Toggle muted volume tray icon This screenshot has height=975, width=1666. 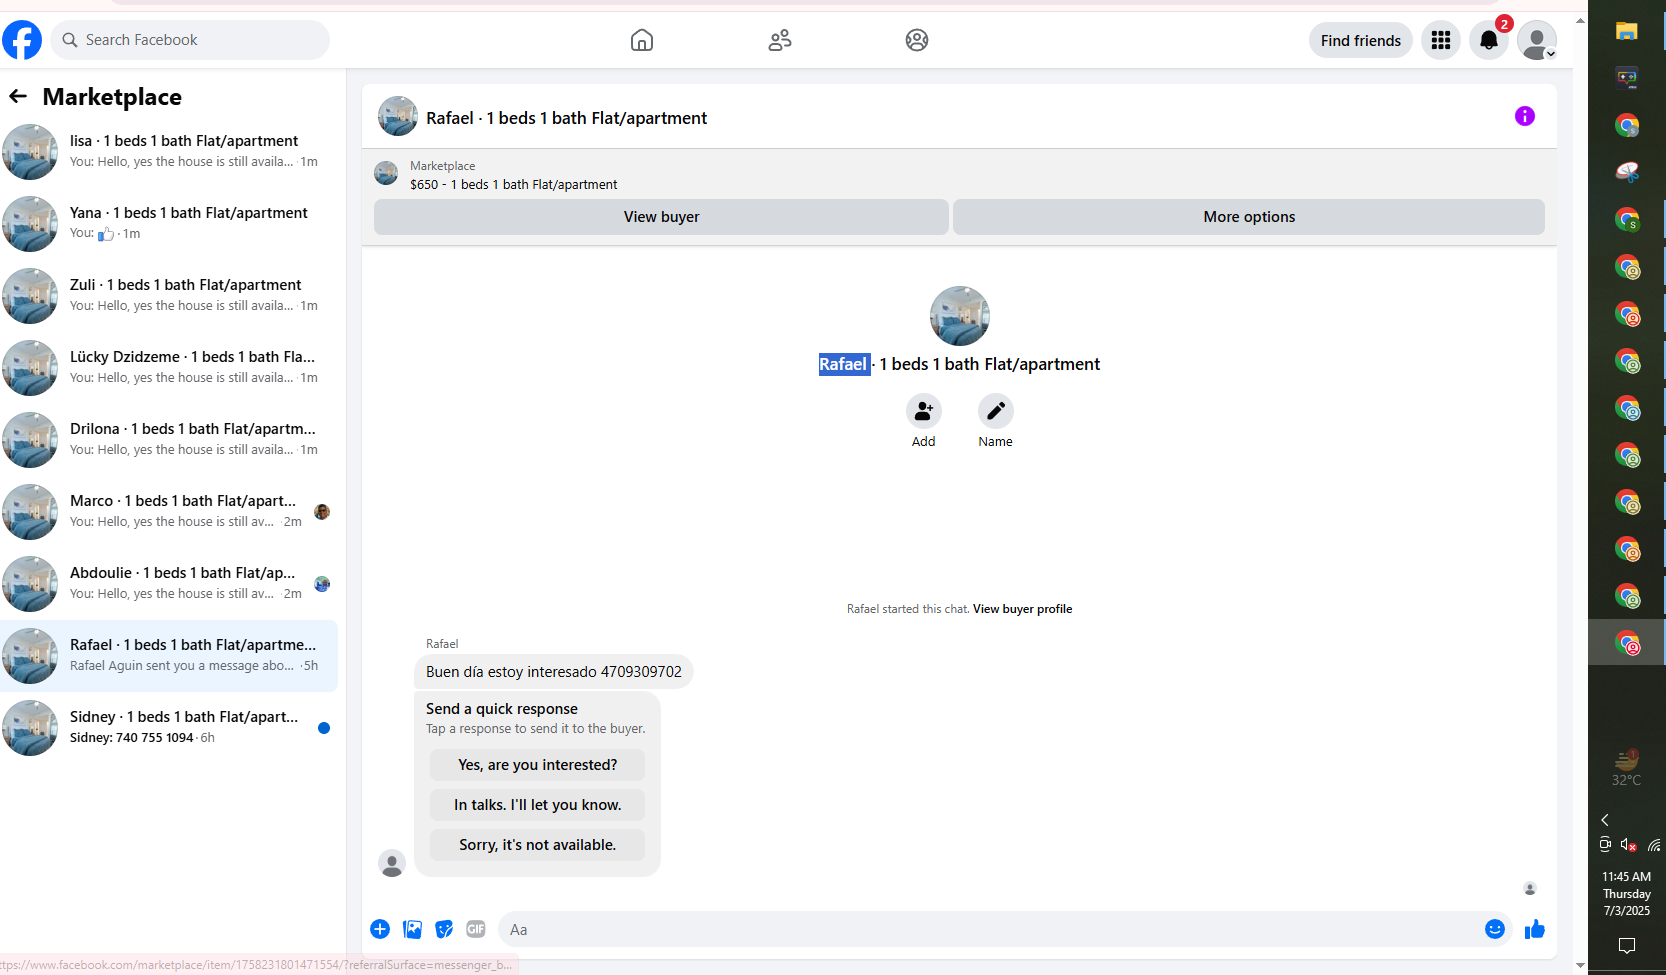coord(1629,845)
